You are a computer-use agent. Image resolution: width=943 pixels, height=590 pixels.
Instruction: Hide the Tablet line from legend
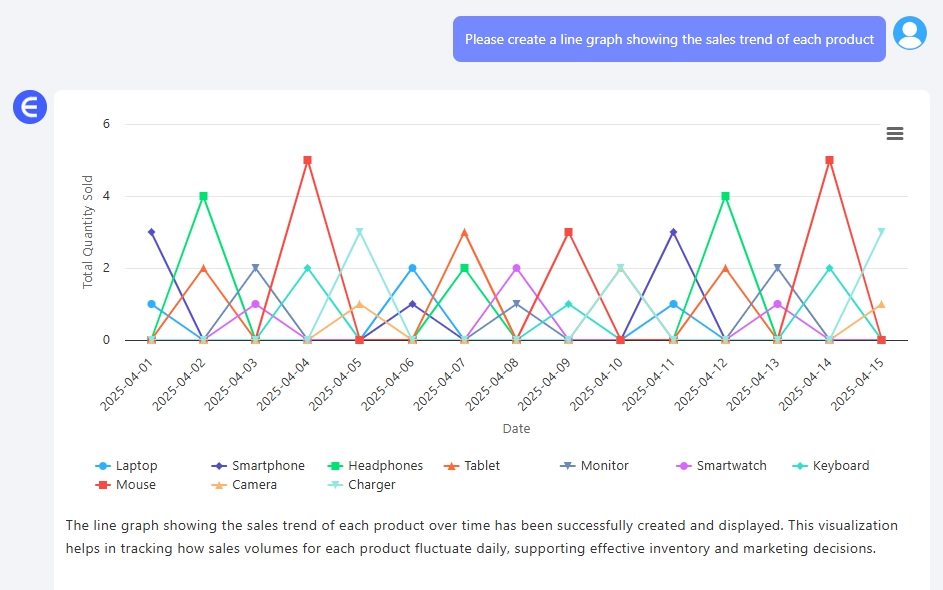tap(472, 466)
